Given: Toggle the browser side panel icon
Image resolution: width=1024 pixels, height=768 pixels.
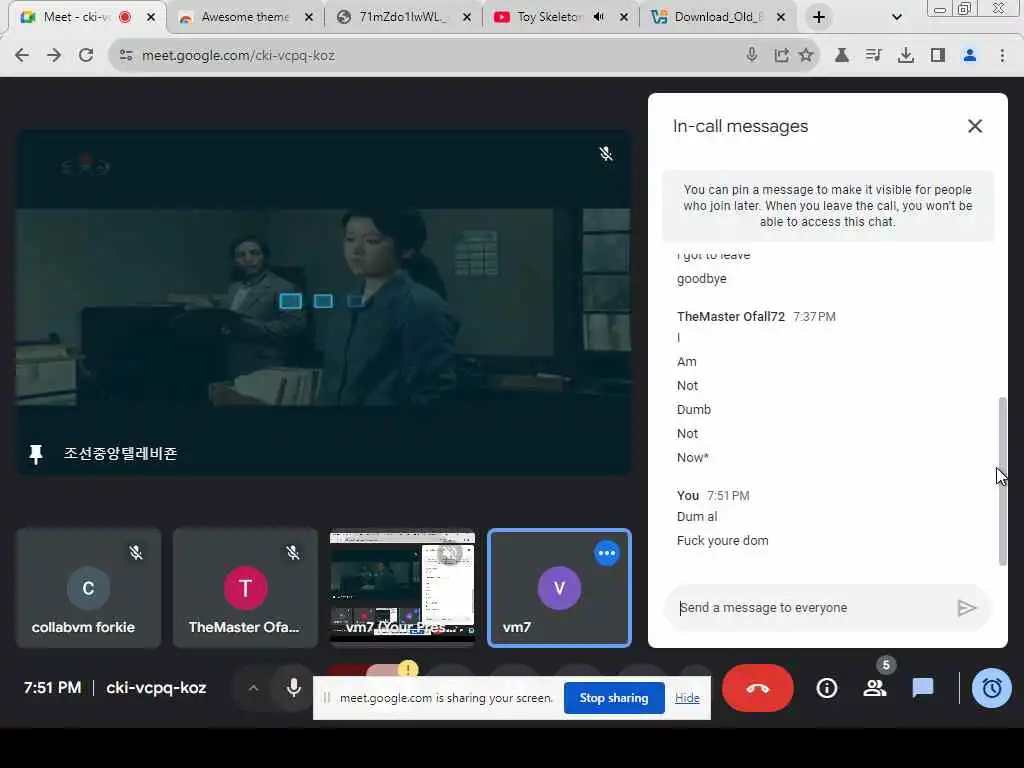Looking at the screenshot, I should pyautogui.click(x=938, y=56).
